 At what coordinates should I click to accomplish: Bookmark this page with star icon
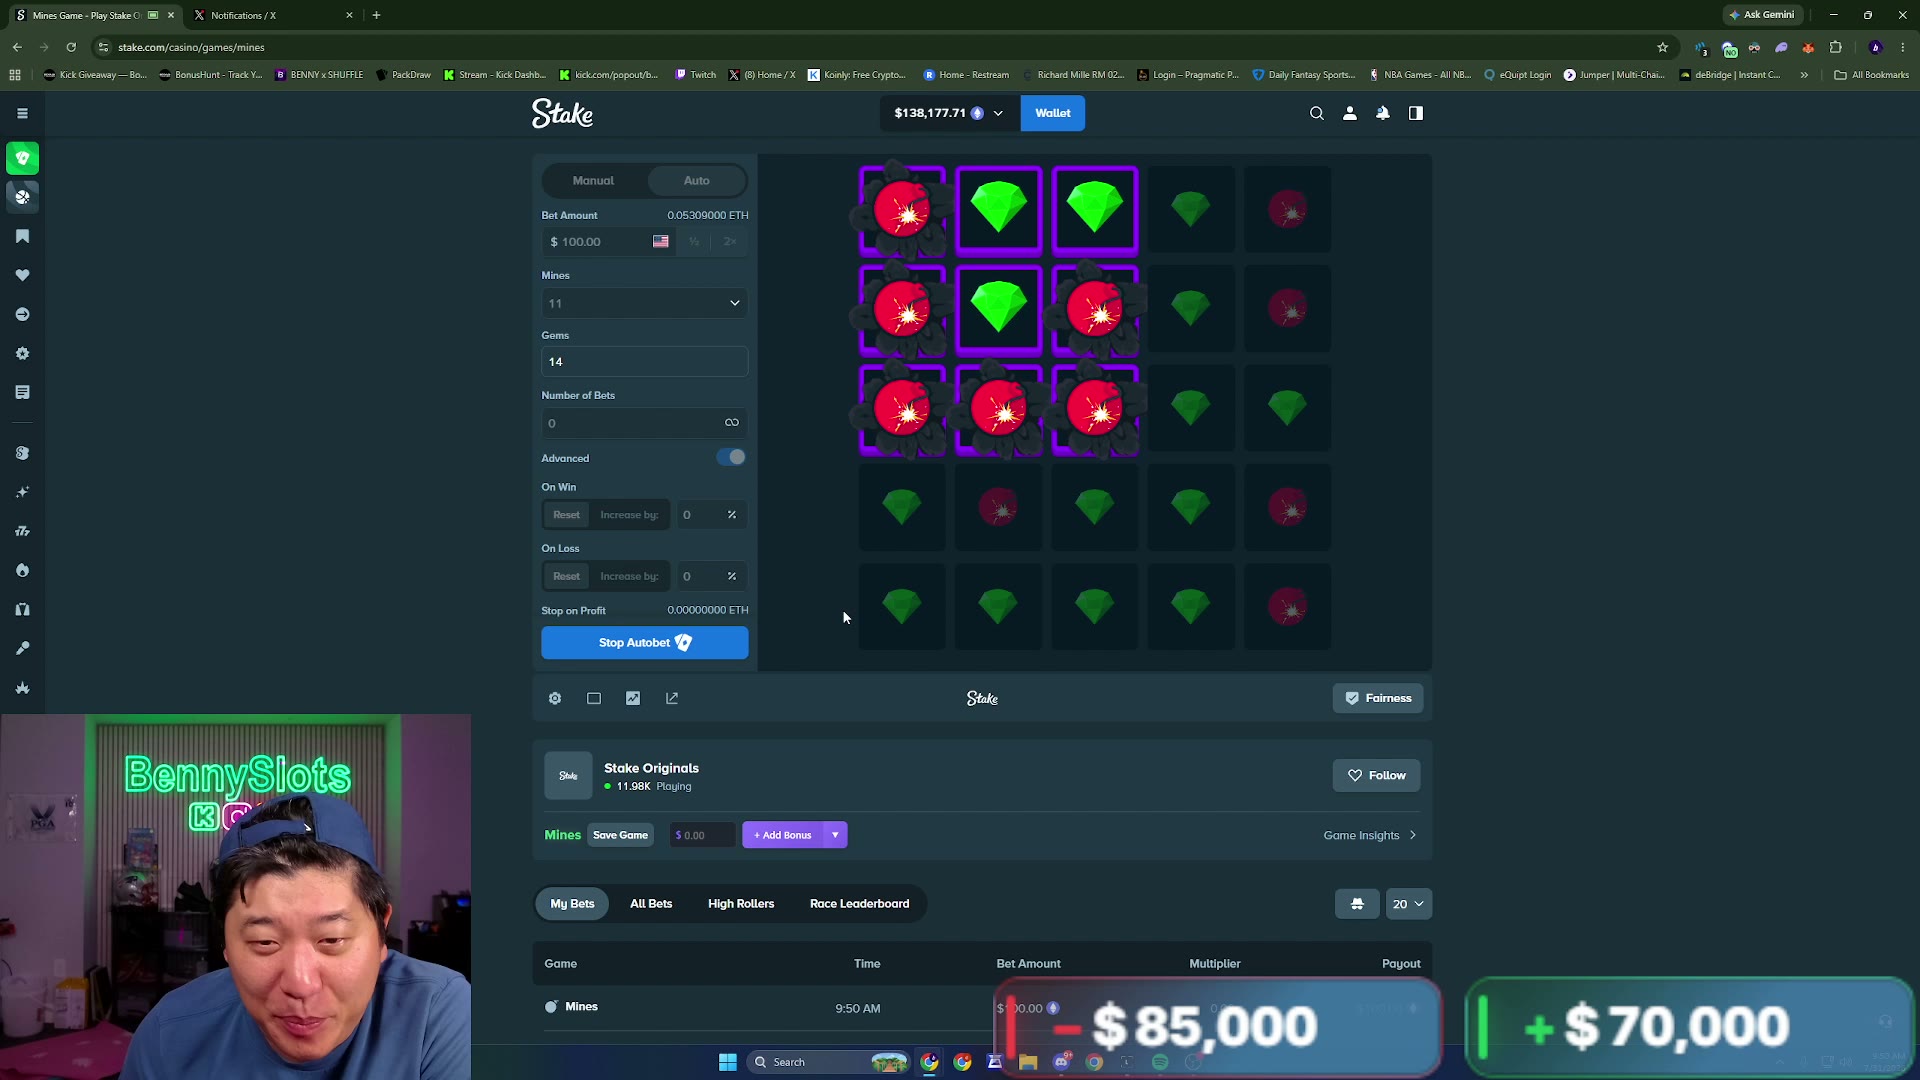pyautogui.click(x=1662, y=47)
